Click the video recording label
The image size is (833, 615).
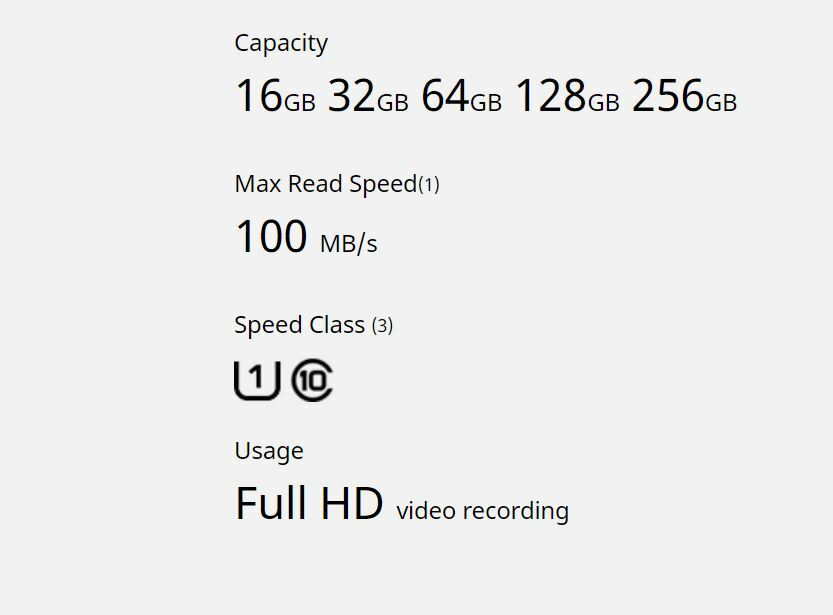482,511
